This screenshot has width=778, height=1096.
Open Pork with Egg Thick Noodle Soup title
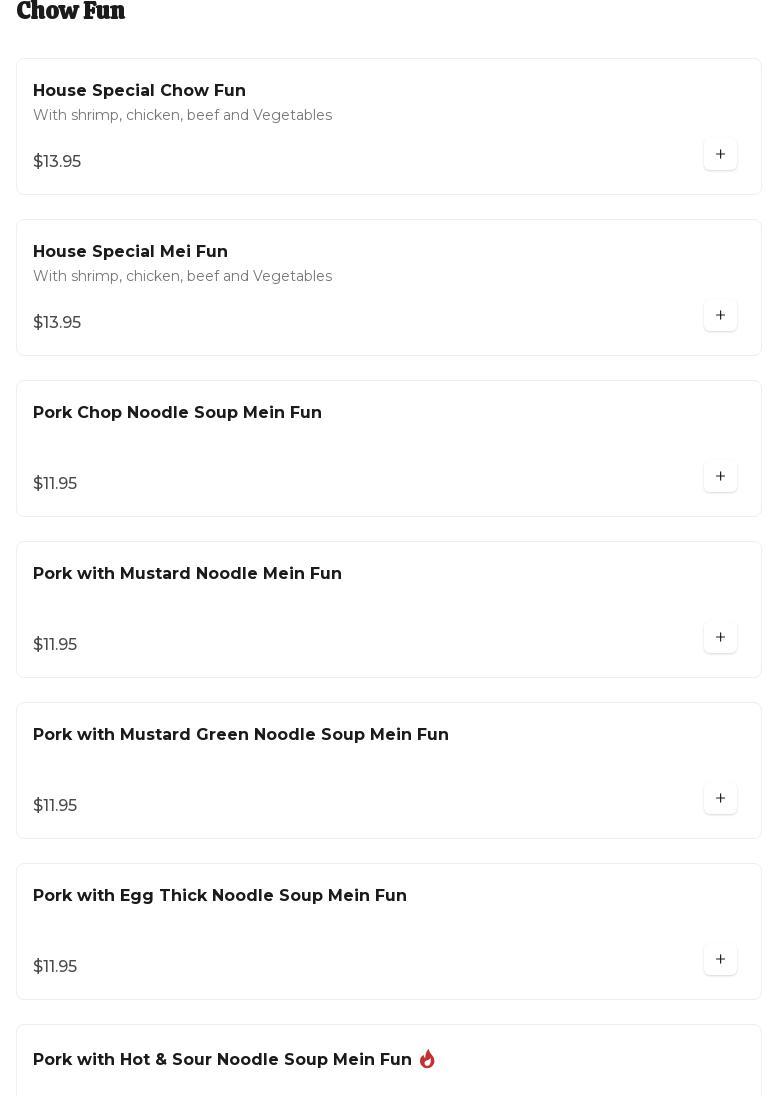pos(219,896)
